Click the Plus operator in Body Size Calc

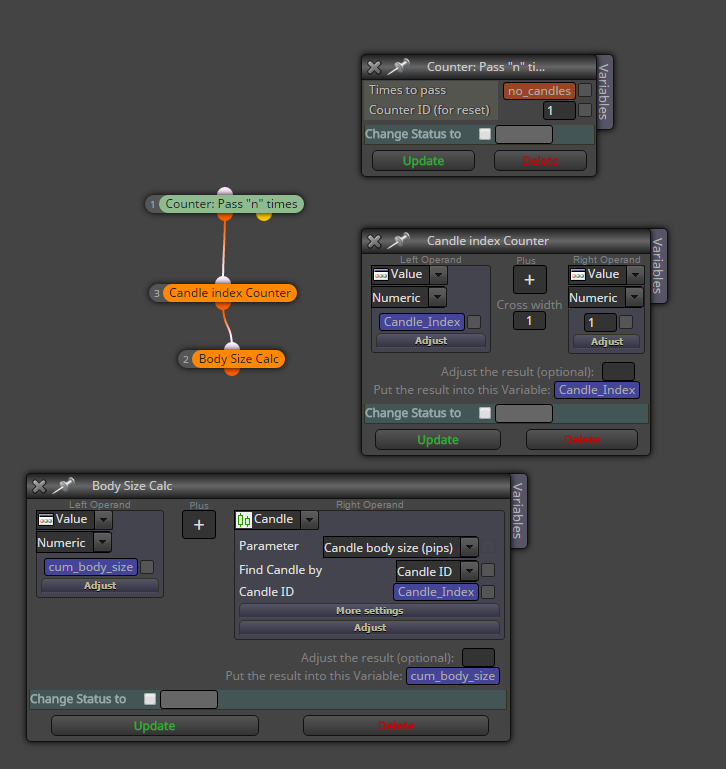pyautogui.click(x=199, y=525)
